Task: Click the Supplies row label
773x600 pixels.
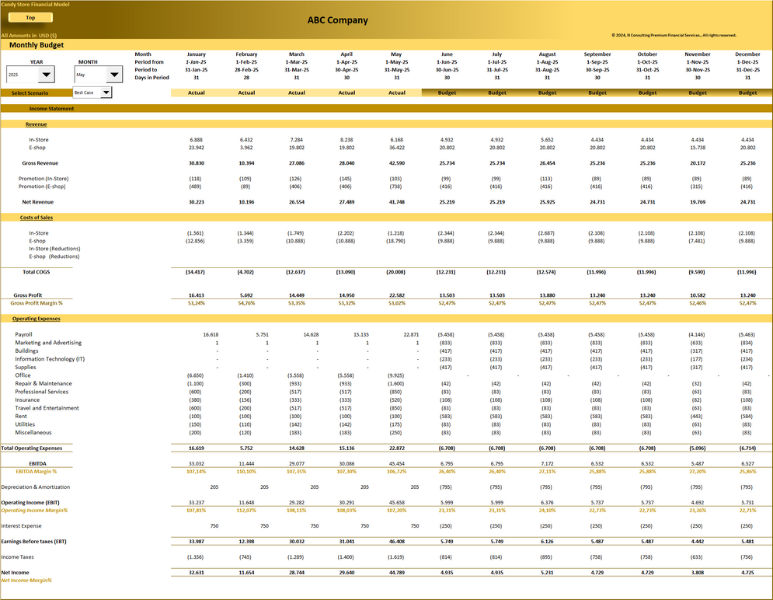Action: point(25,367)
